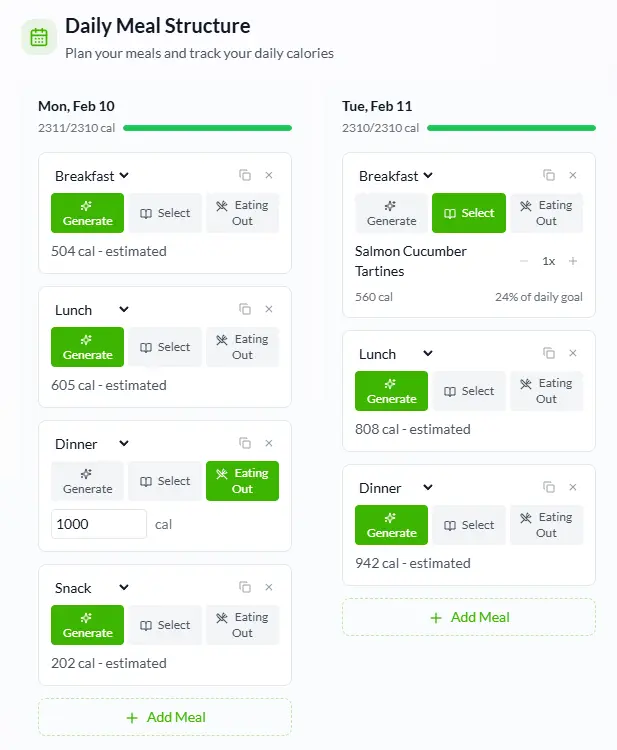Decrease Salmon Cucumber Tartines serving quantity

pos(524,261)
